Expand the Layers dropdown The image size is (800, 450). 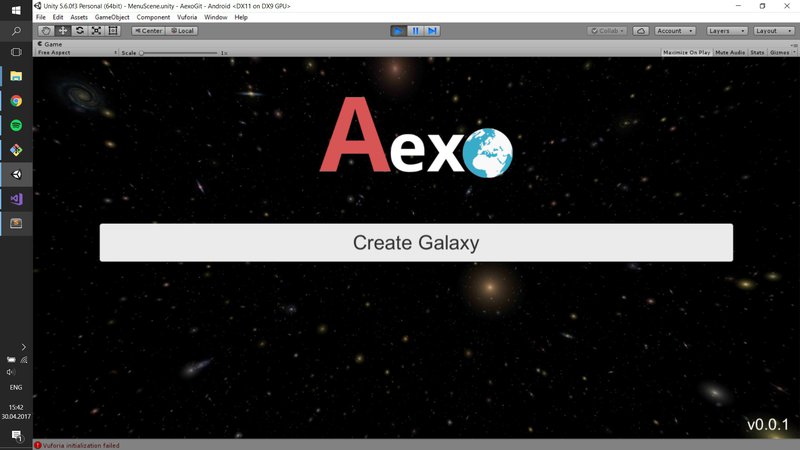point(723,31)
